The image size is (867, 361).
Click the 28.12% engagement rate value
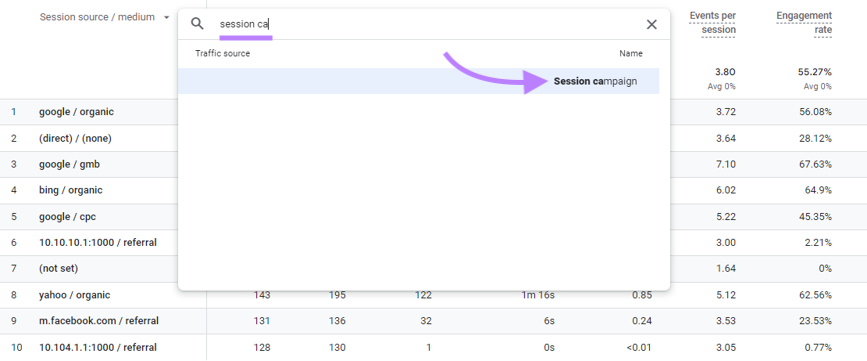coord(815,138)
